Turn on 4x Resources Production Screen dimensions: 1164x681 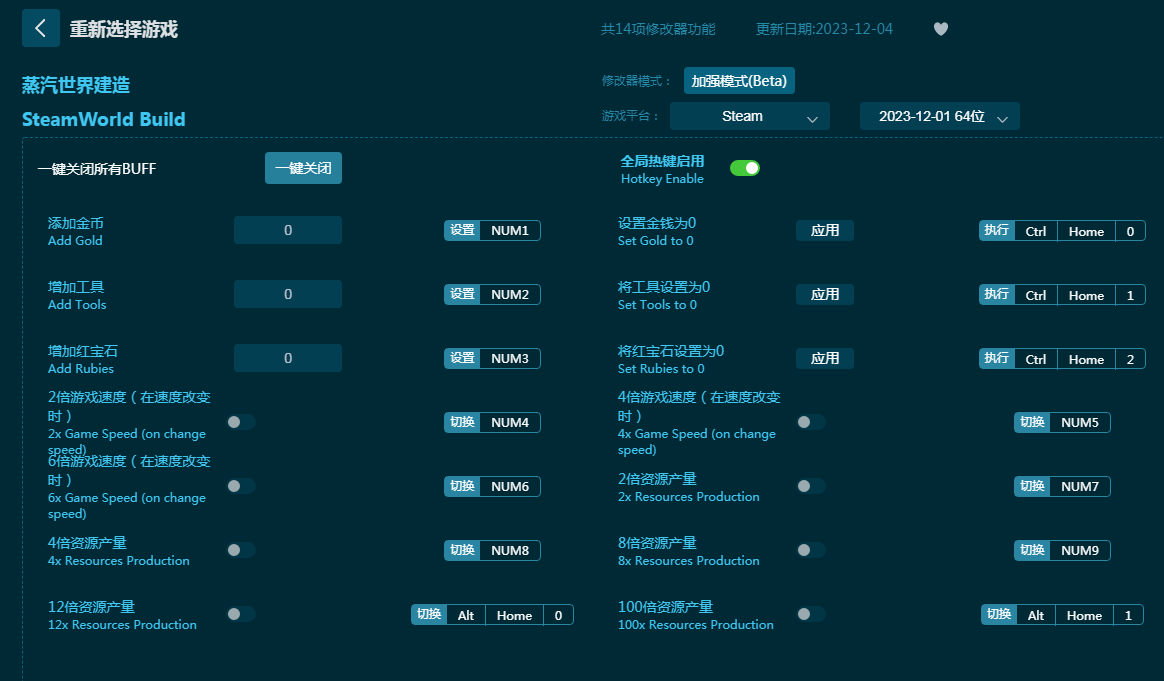coord(241,550)
